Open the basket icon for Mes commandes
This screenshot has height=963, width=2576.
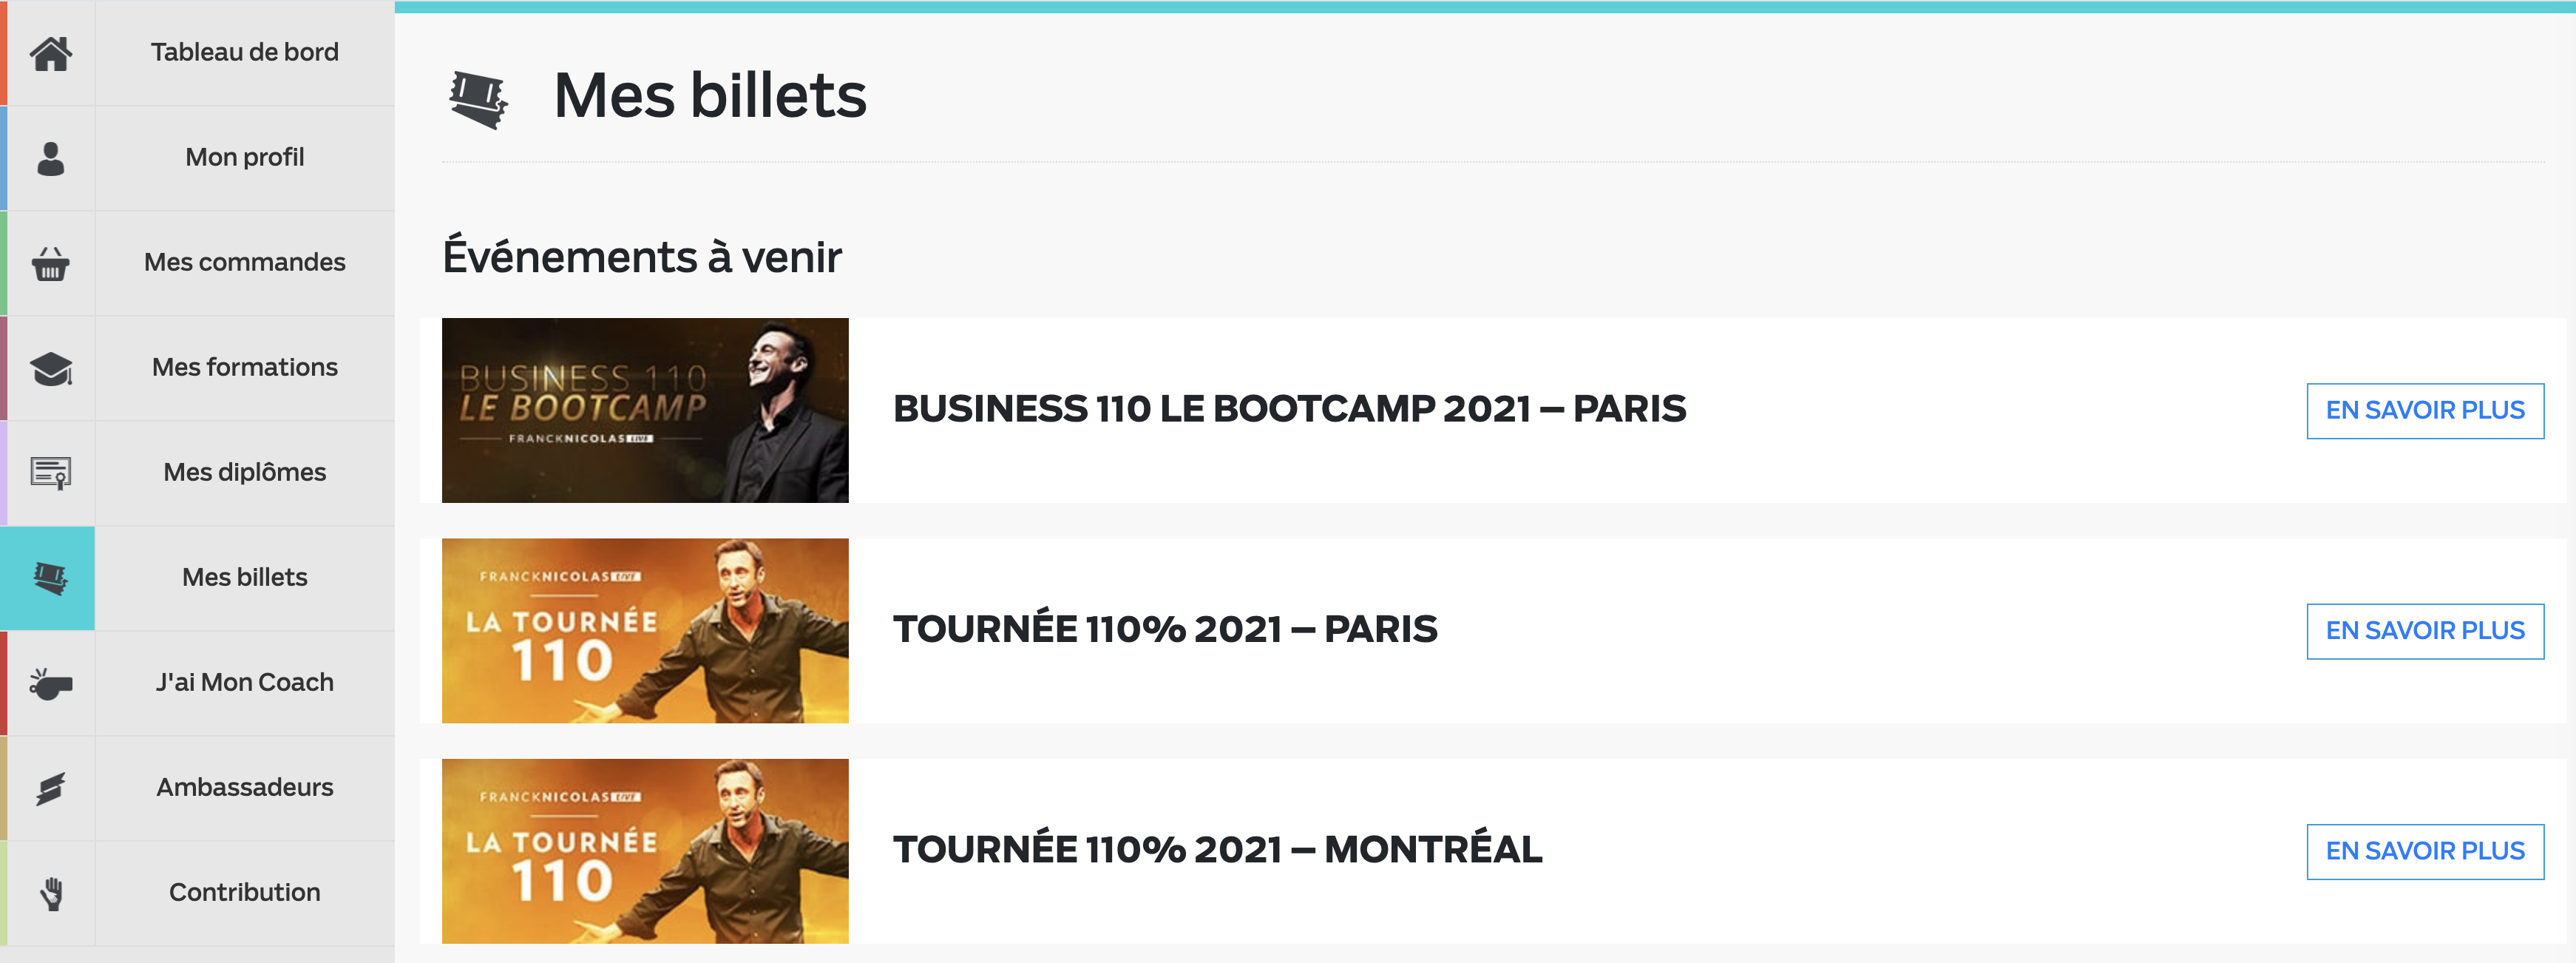click(x=51, y=264)
